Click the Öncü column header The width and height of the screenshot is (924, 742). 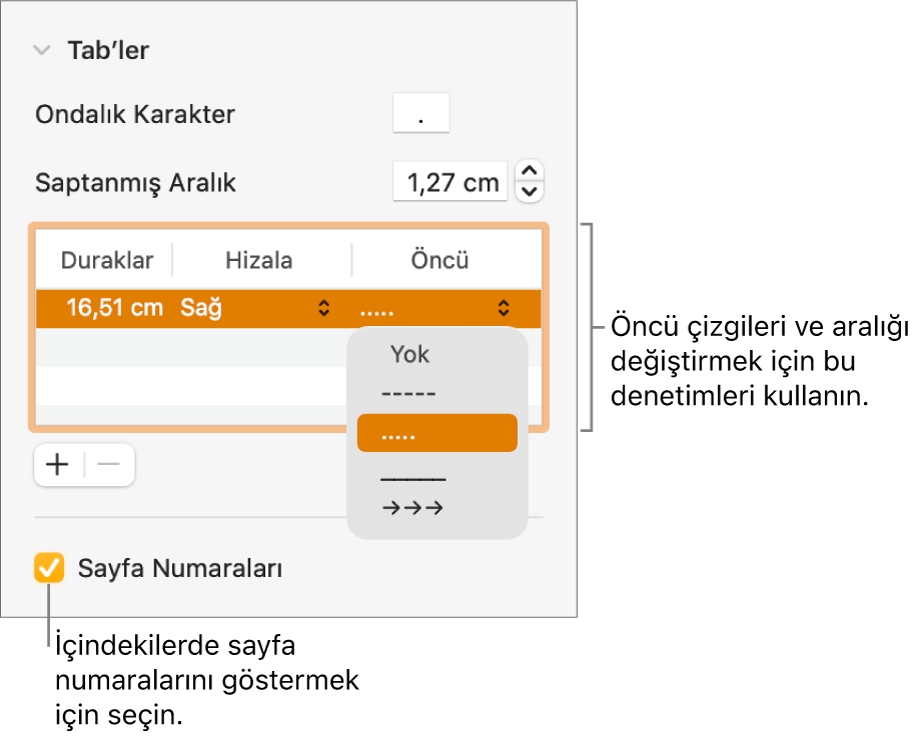point(440,260)
